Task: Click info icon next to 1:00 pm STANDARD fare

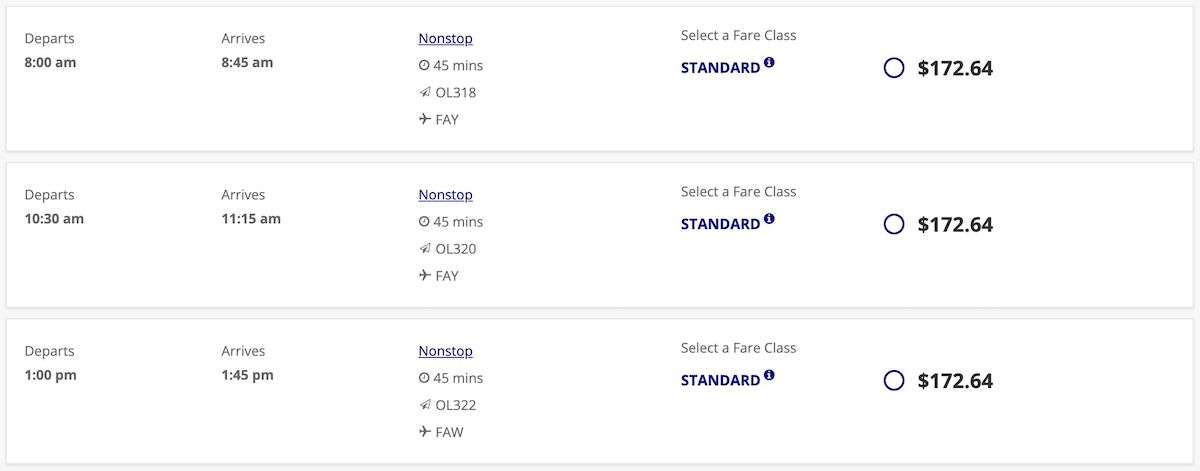Action: coord(769,375)
